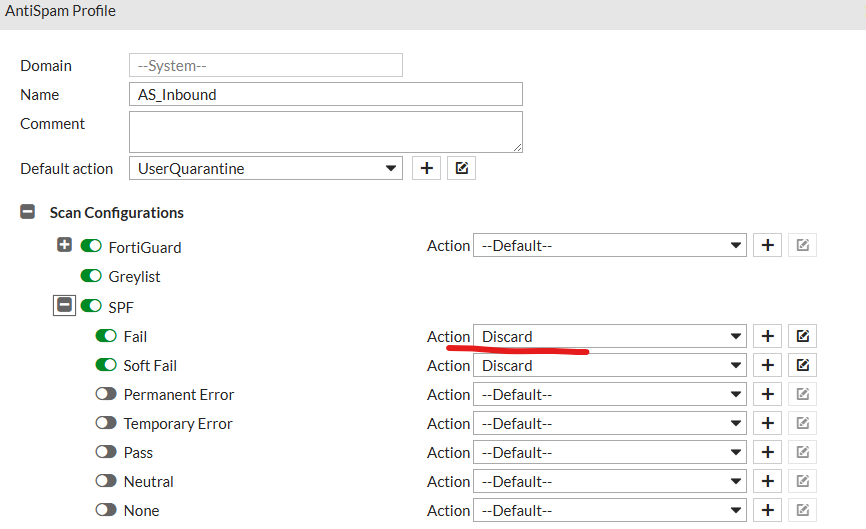The width and height of the screenshot is (866, 529).
Task: Add new action for Permanent Error
Action: click(768, 394)
